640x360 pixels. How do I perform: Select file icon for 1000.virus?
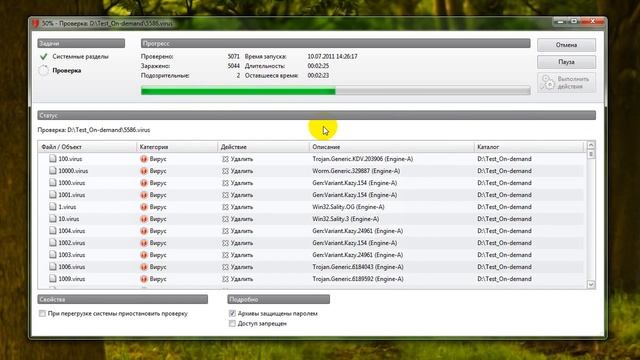point(53,183)
